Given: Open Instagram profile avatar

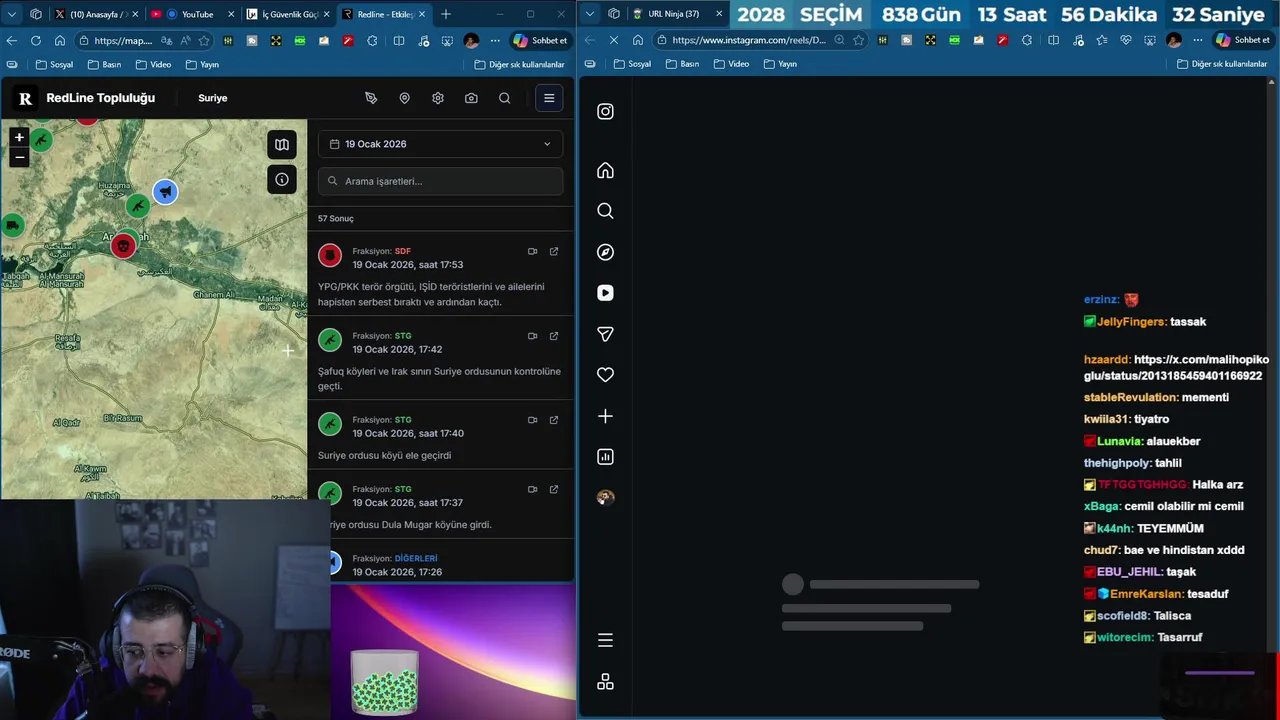Looking at the screenshot, I should 605,498.
